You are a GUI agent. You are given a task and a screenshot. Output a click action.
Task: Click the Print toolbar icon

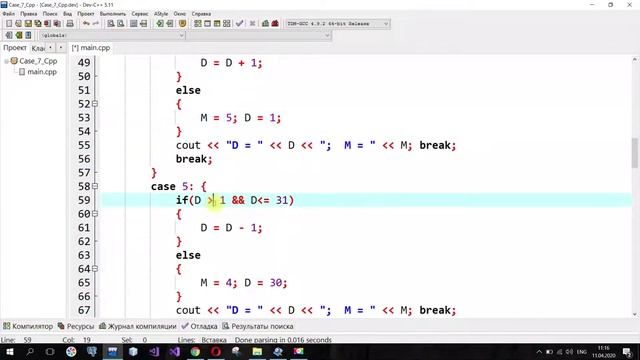70,24
